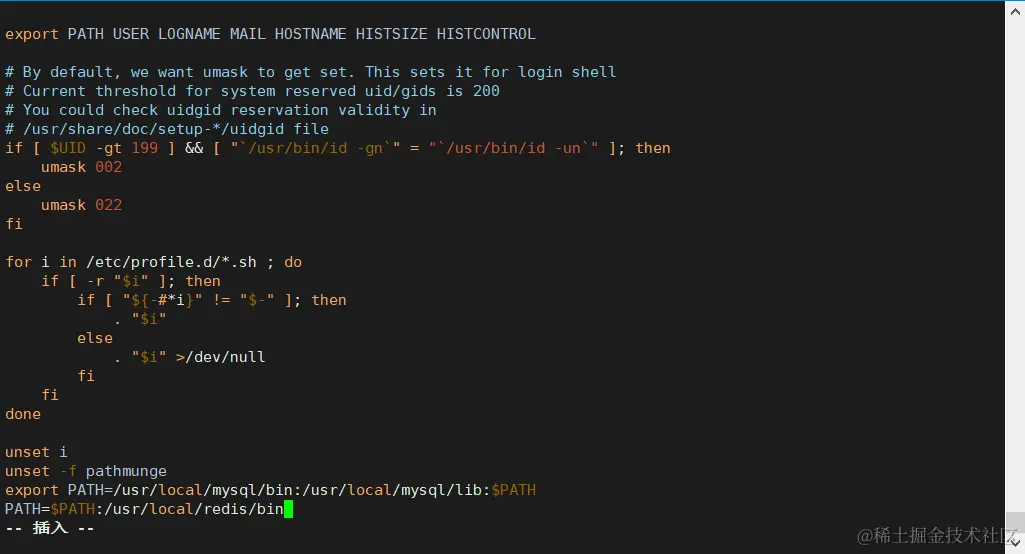
Task: Click the green cursor block after redis/bin
Action: pyautogui.click(x=288, y=509)
